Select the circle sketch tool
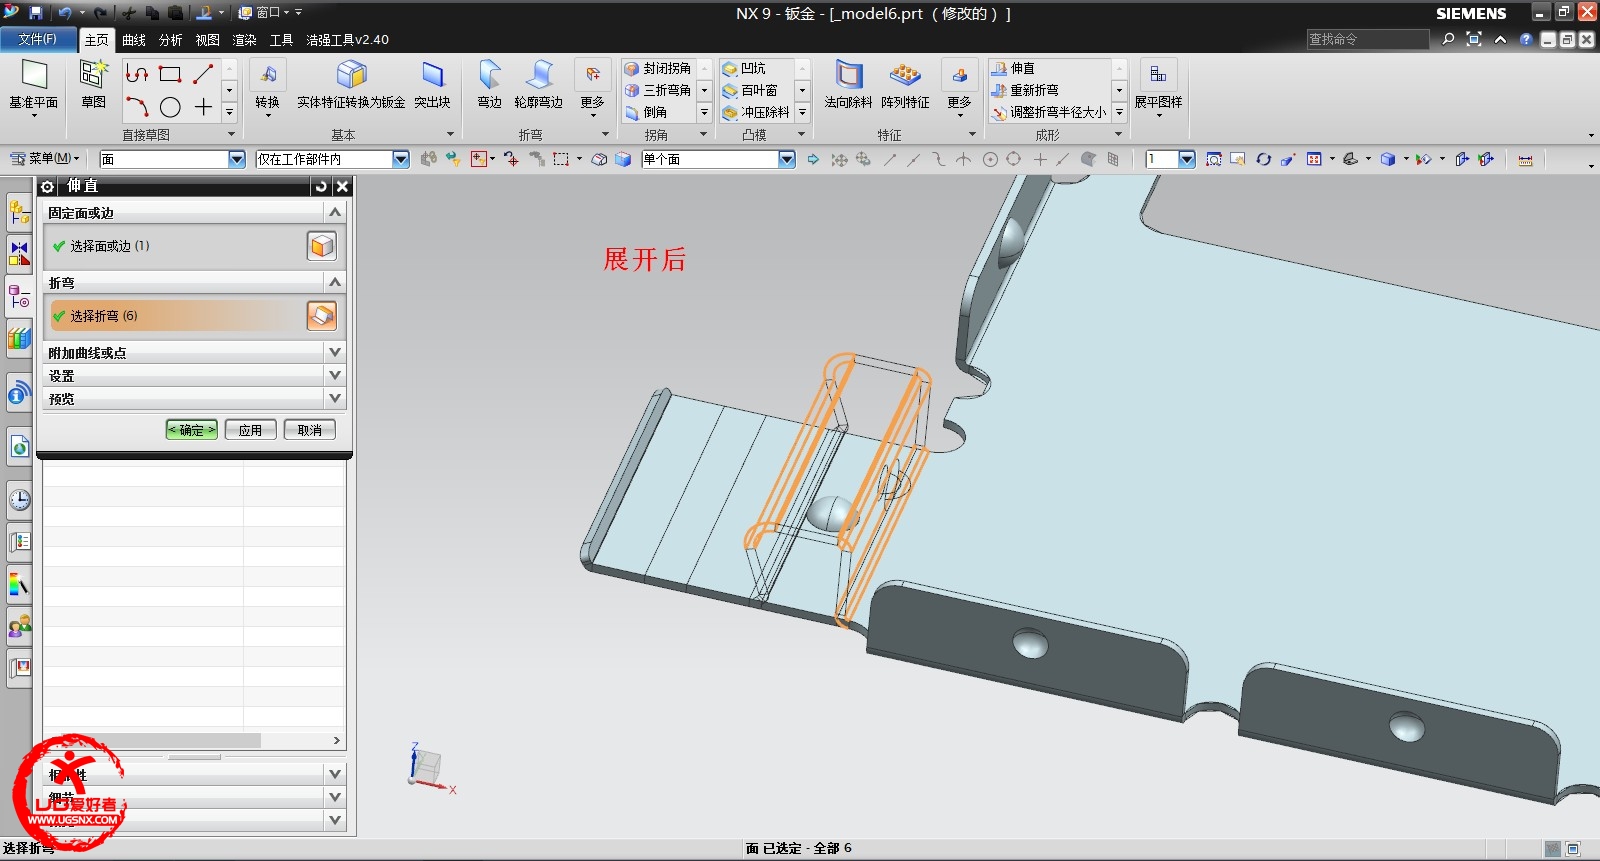This screenshot has height=861, width=1600. tap(170, 107)
